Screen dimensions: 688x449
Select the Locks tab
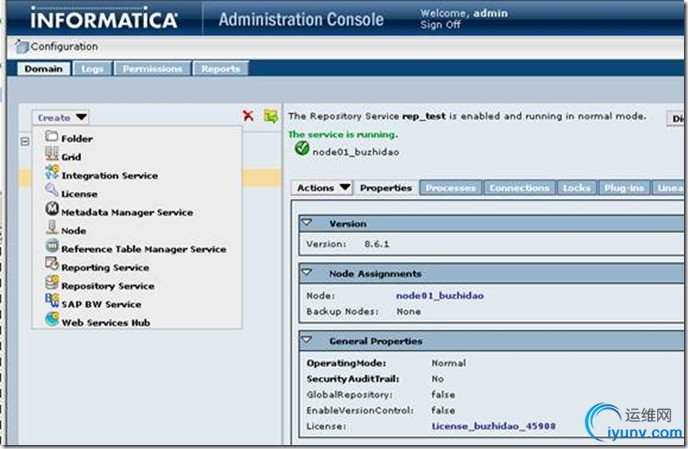click(577, 188)
